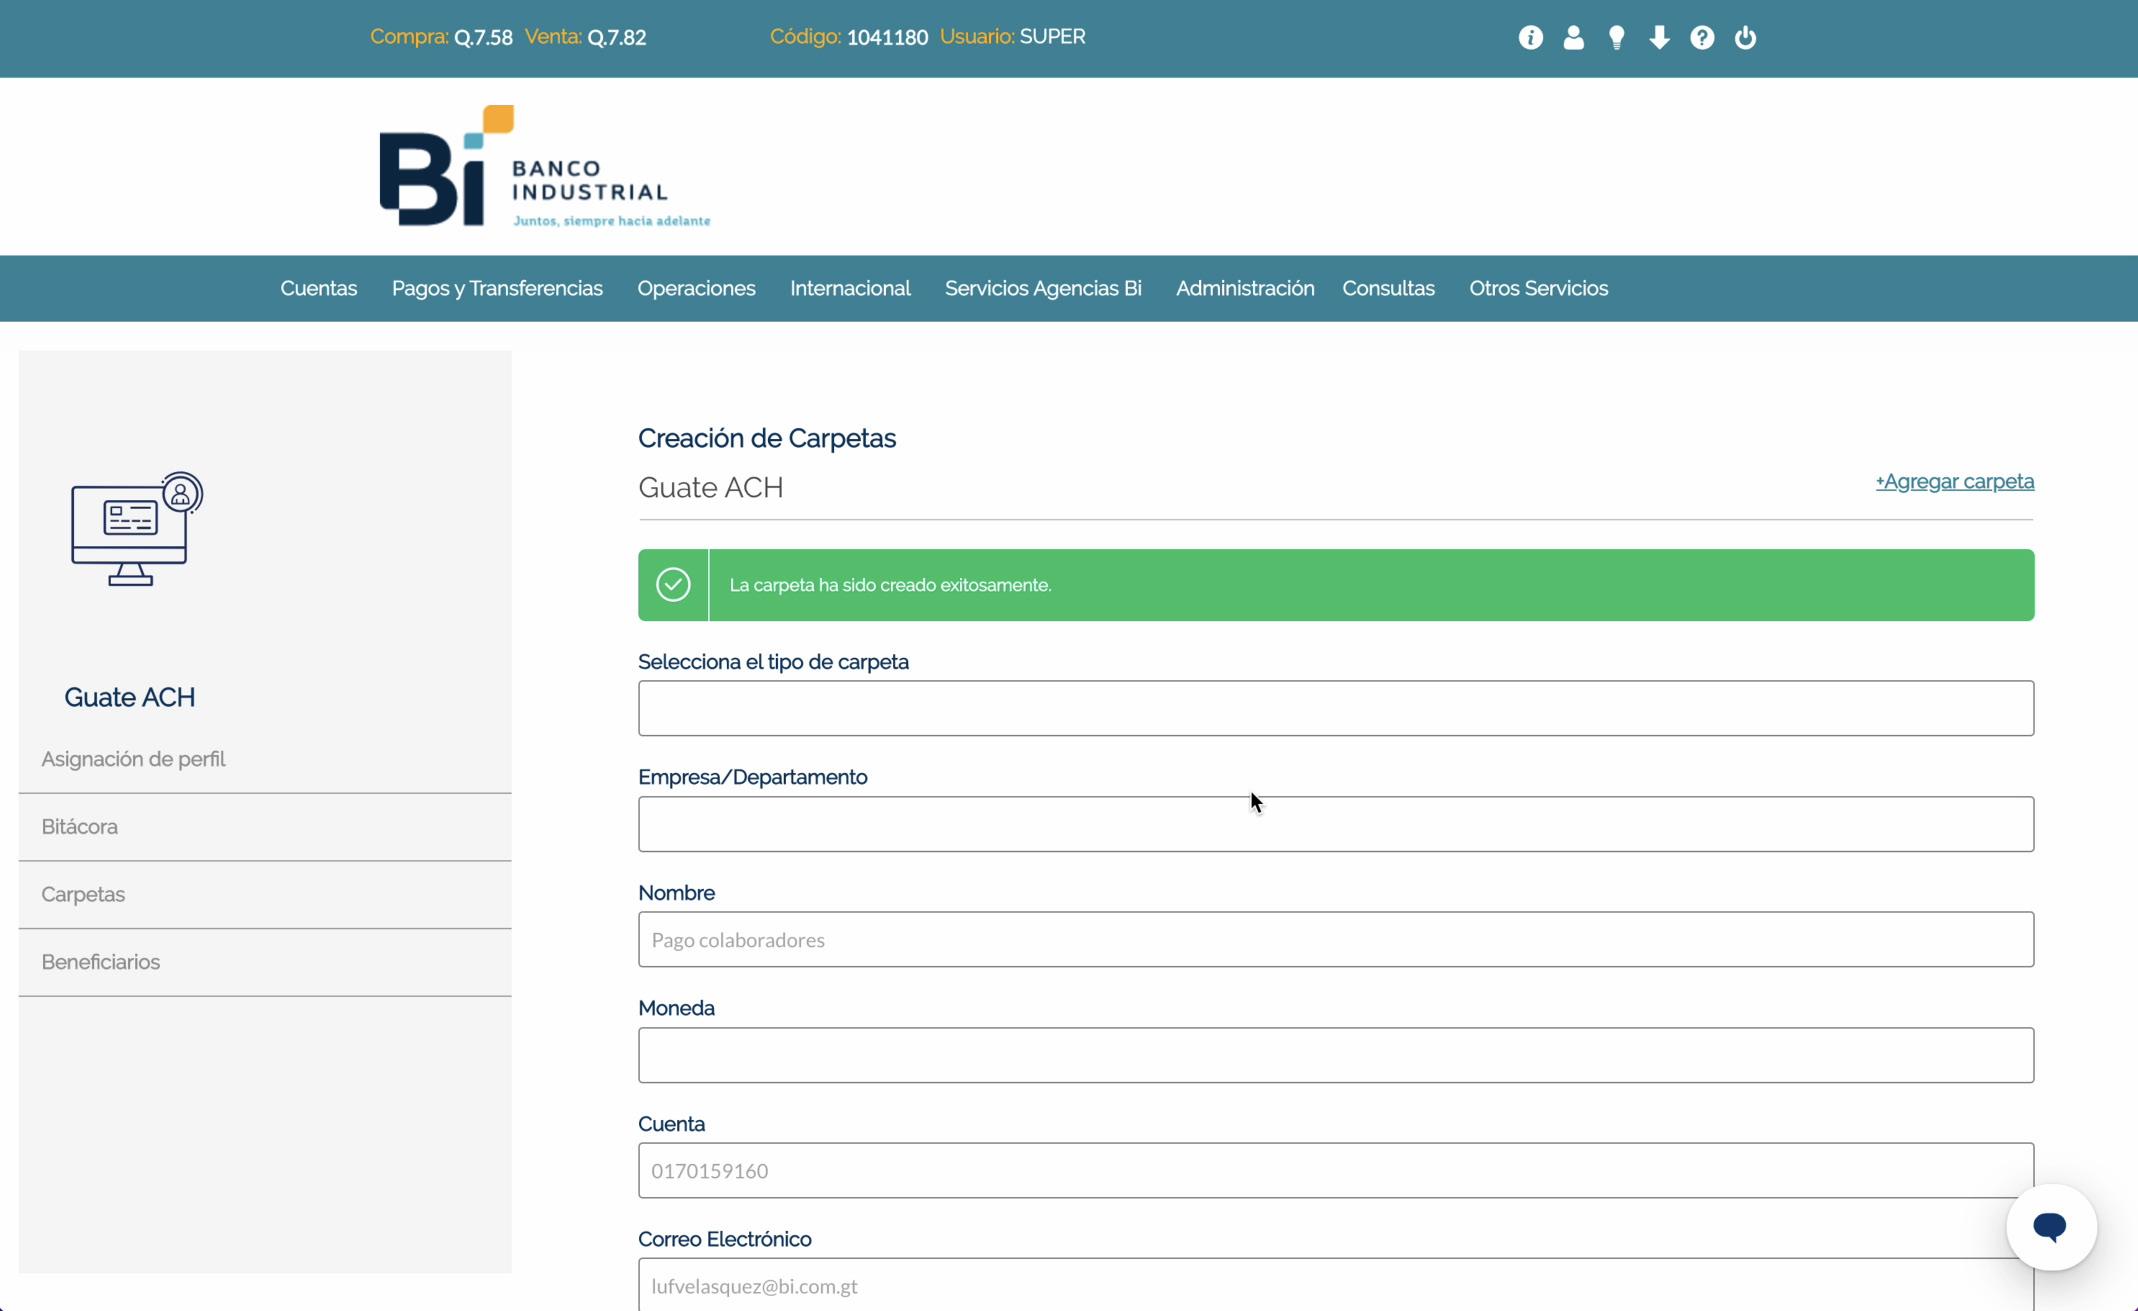The height and width of the screenshot is (1311, 2138).
Task: Open Bitácora in the sidebar
Action: 80,826
